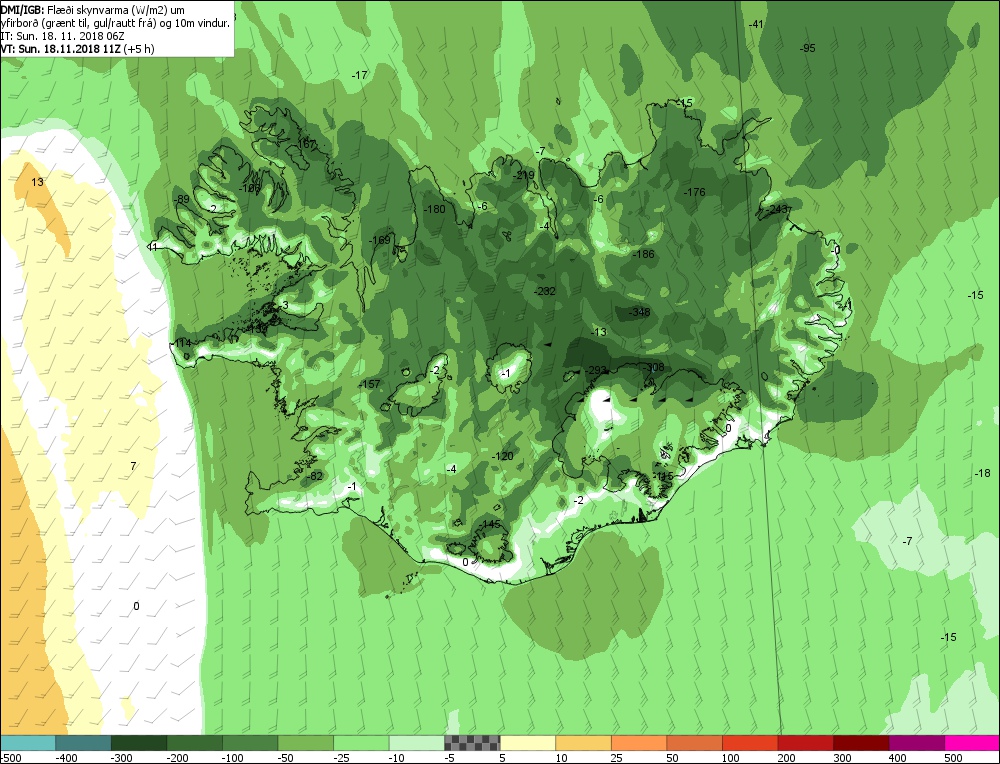Click the '200' label on the color scale
1000x764 pixels.
pyautogui.click(x=786, y=758)
